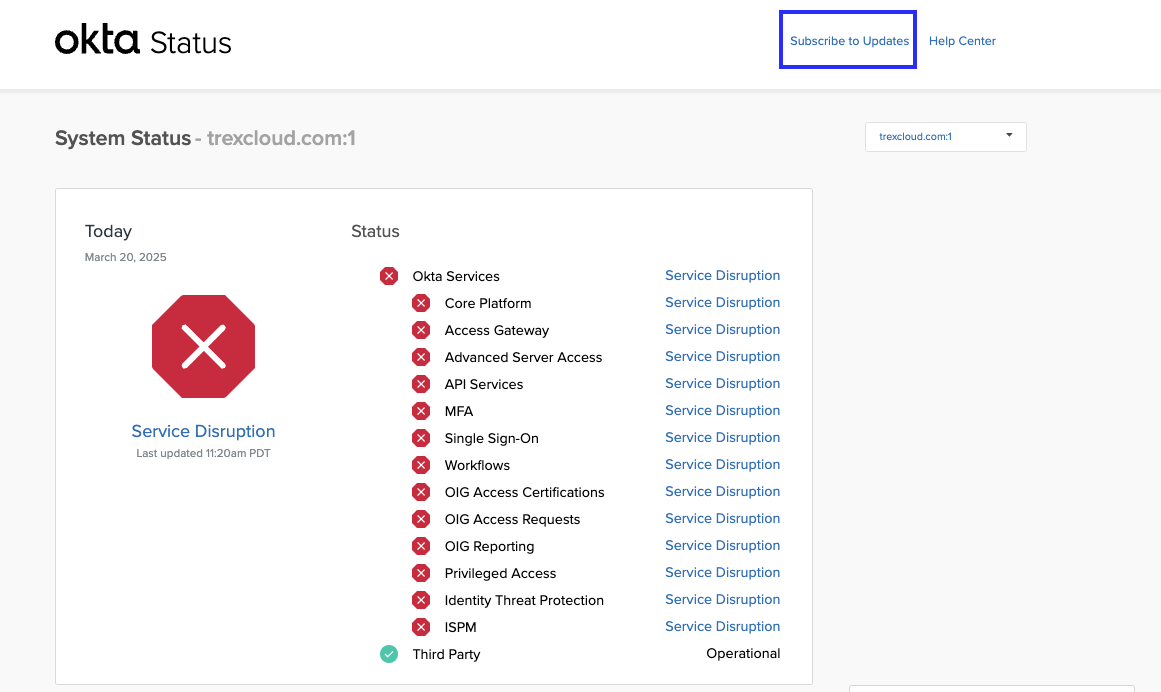Click the Okta Status logo

[x=143, y=41]
